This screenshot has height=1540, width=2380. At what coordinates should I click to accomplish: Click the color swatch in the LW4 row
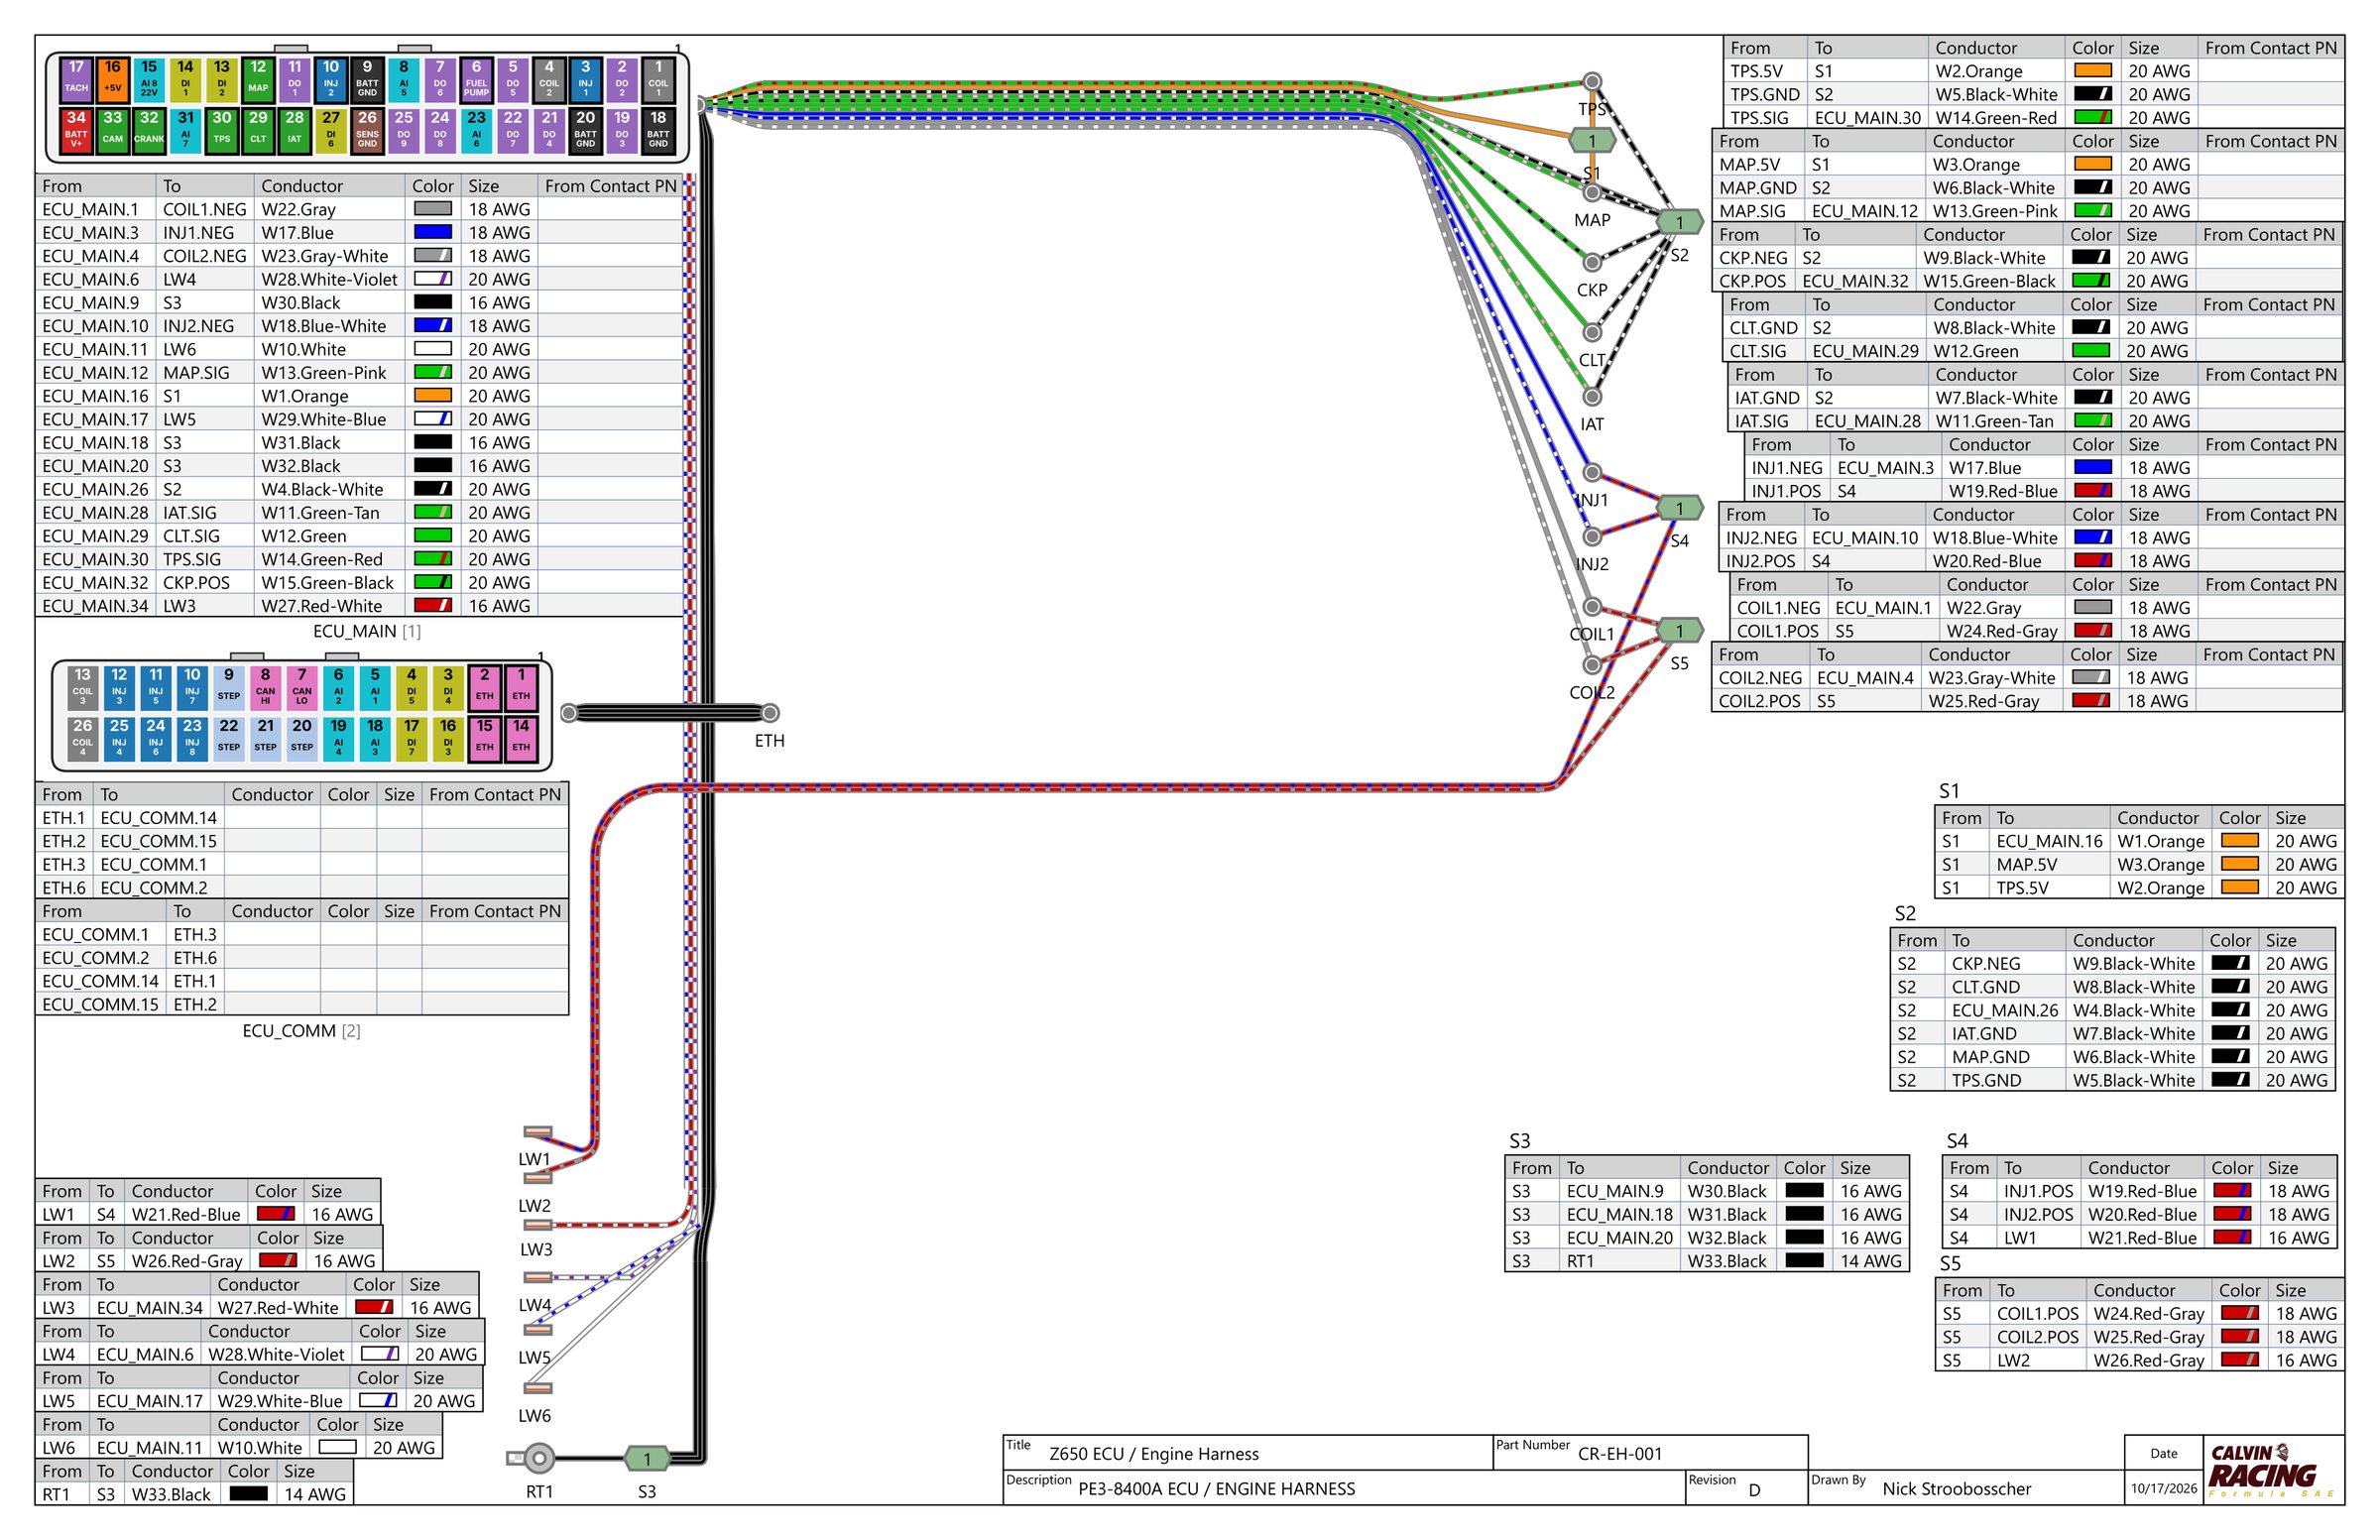coord(380,1354)
